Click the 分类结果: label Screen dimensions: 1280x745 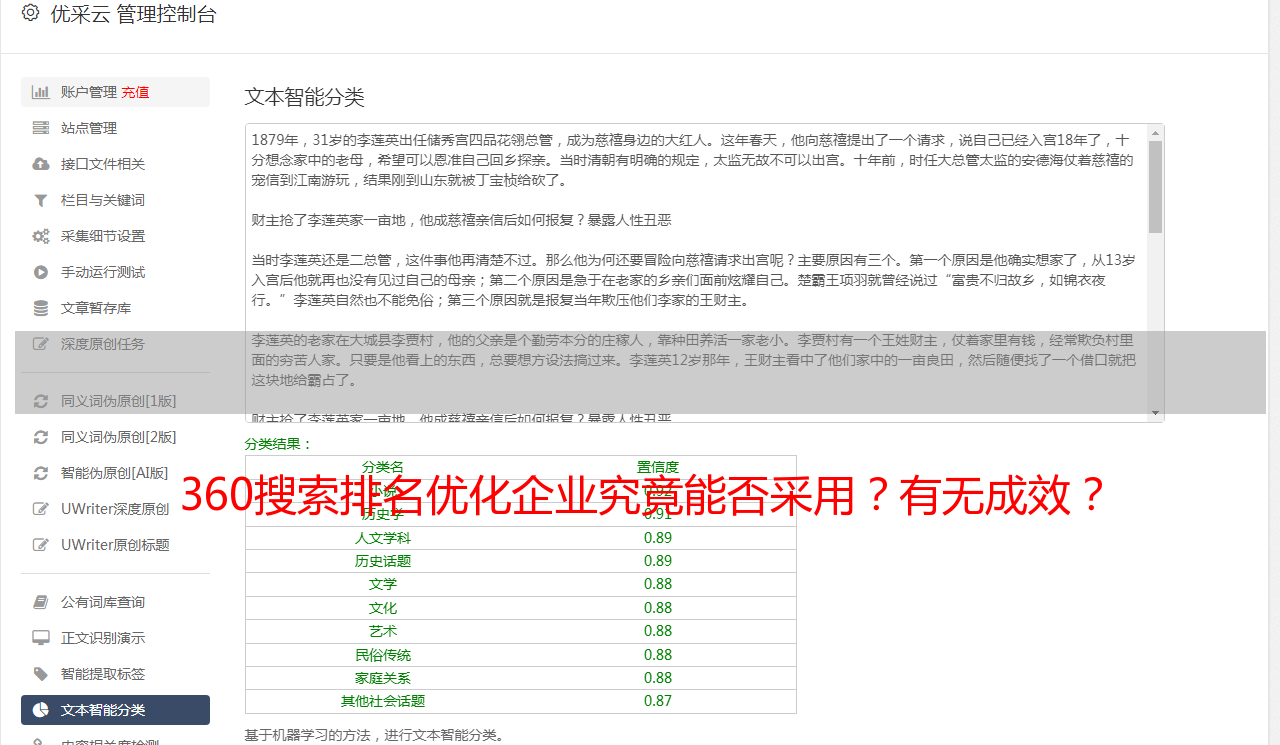[x=279, y=444]
